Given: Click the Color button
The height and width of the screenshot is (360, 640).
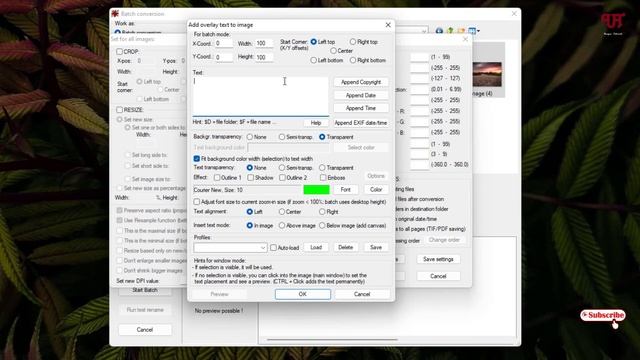Looking at the screenshot, I should tap(376, 190).
